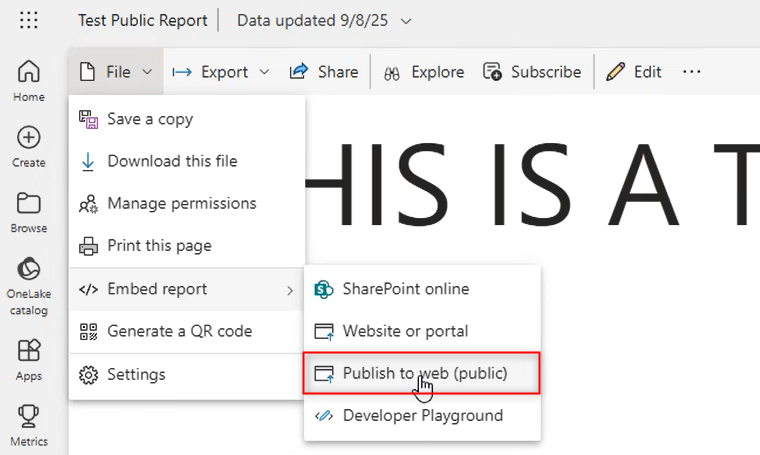Select Publish to web (public)
Image resolution: width=760 pixels, height=455 pixels.
pos(422,373)
